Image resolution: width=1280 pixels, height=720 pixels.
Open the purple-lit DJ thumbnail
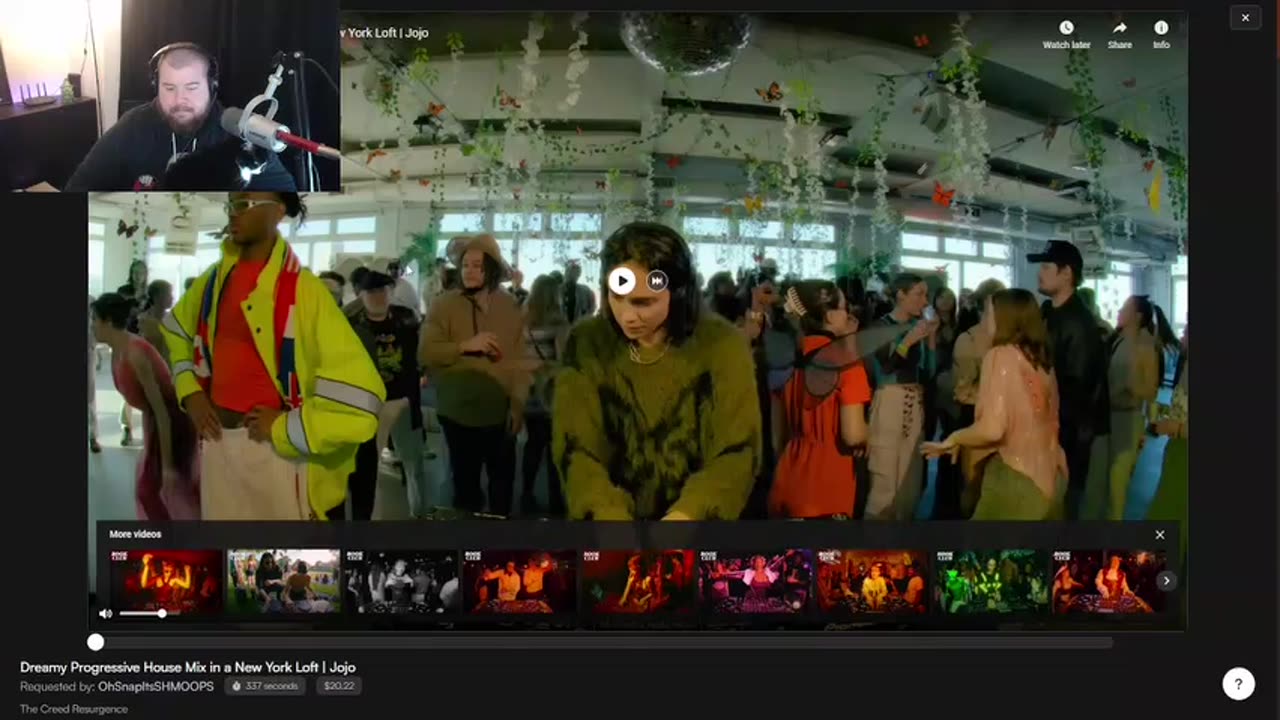(755, 581)
